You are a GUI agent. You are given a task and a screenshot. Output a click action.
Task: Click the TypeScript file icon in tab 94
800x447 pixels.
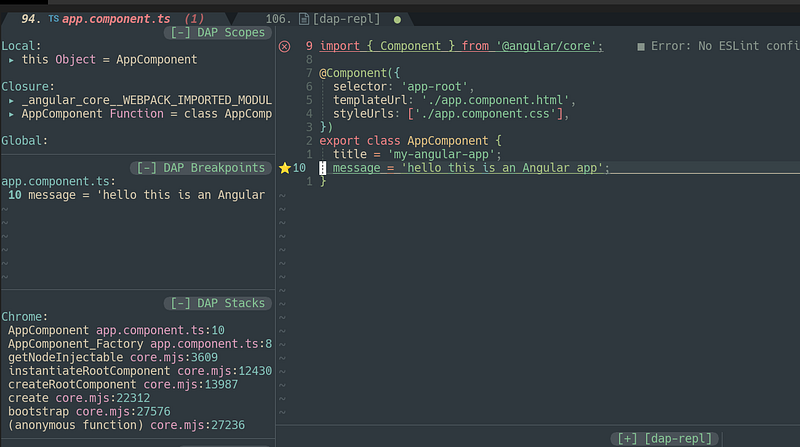pyautogui.click(x=54, y=19)
